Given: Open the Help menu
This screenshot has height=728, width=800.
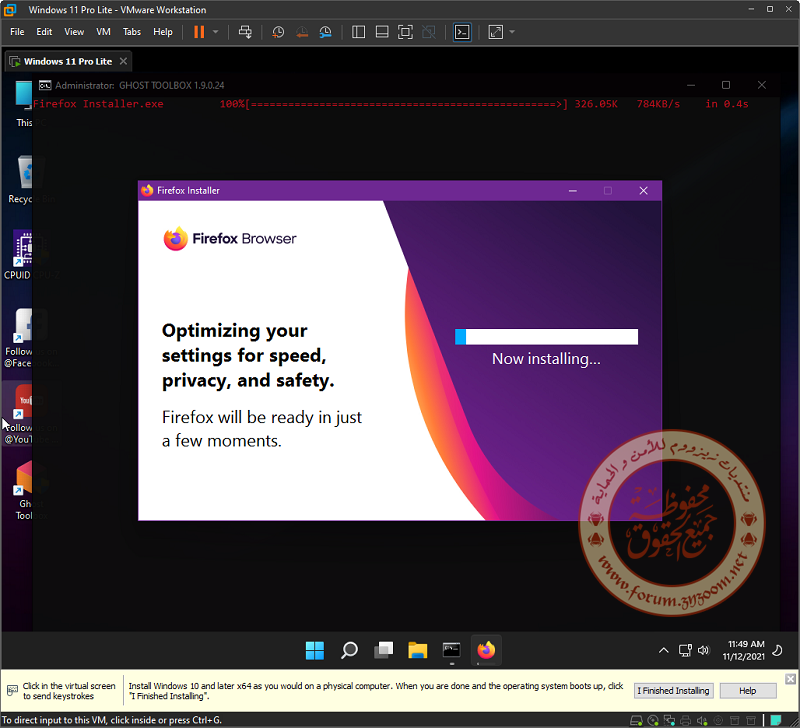Looking at the screenshot, I should click(x=163, y=32).
